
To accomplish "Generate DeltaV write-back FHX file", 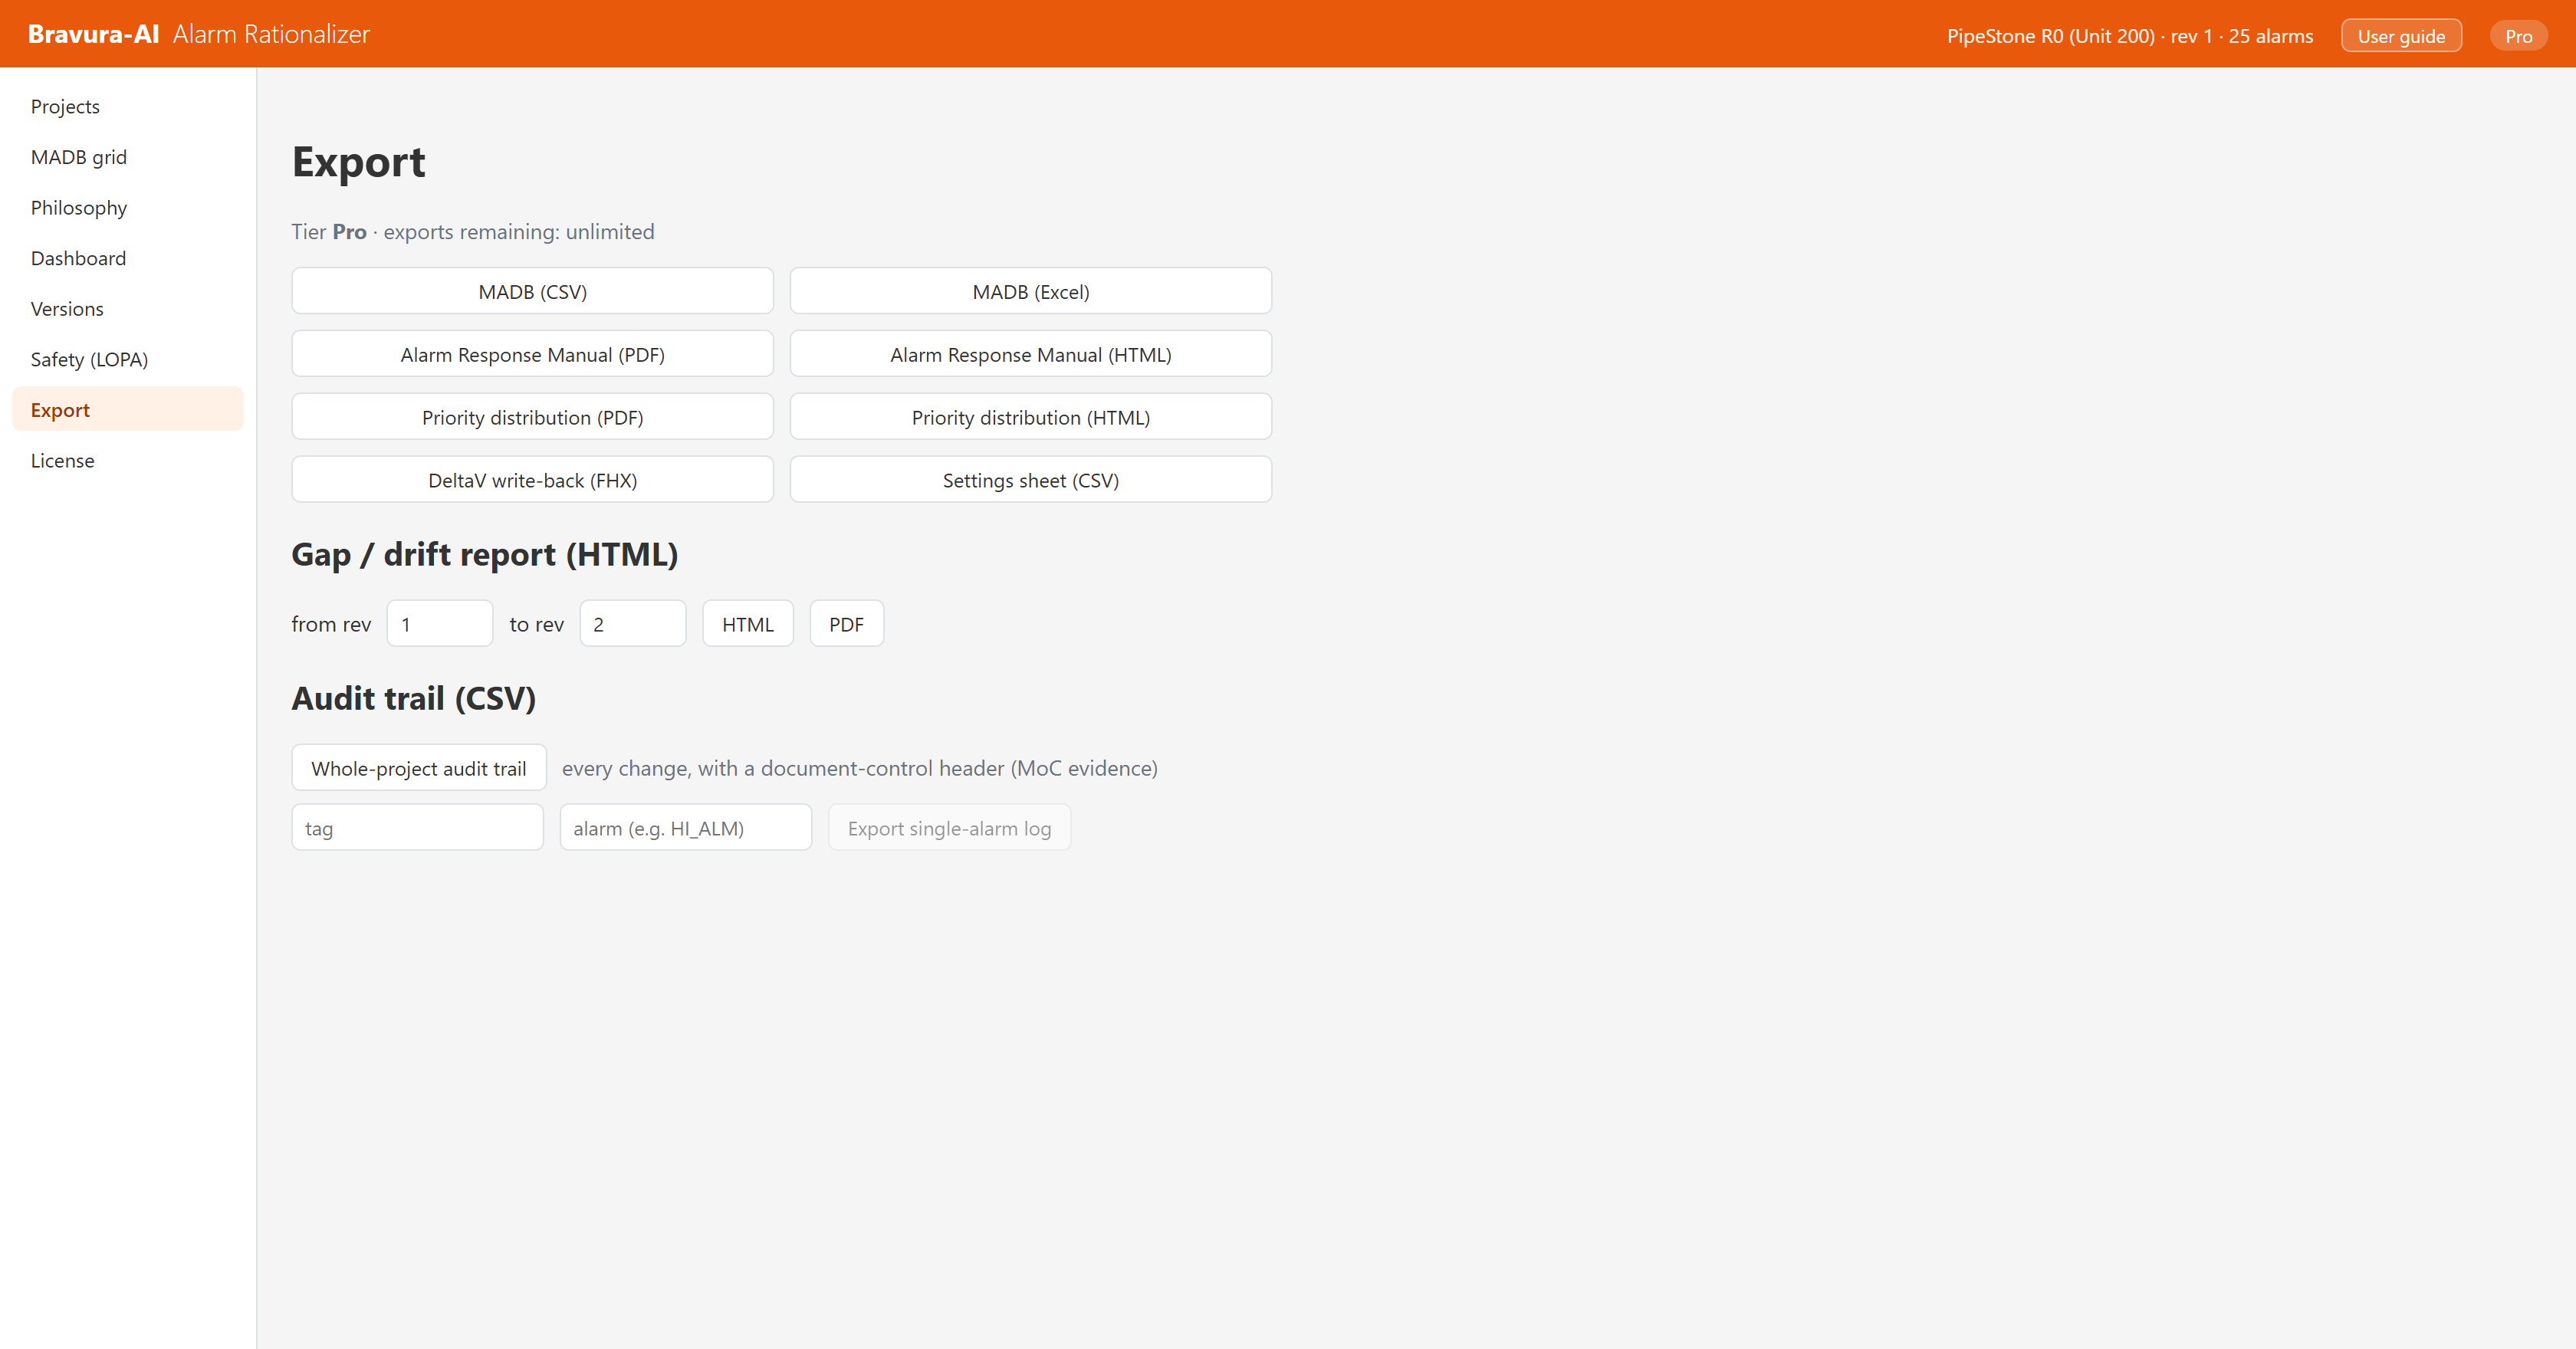I will (x=532, y=480).
